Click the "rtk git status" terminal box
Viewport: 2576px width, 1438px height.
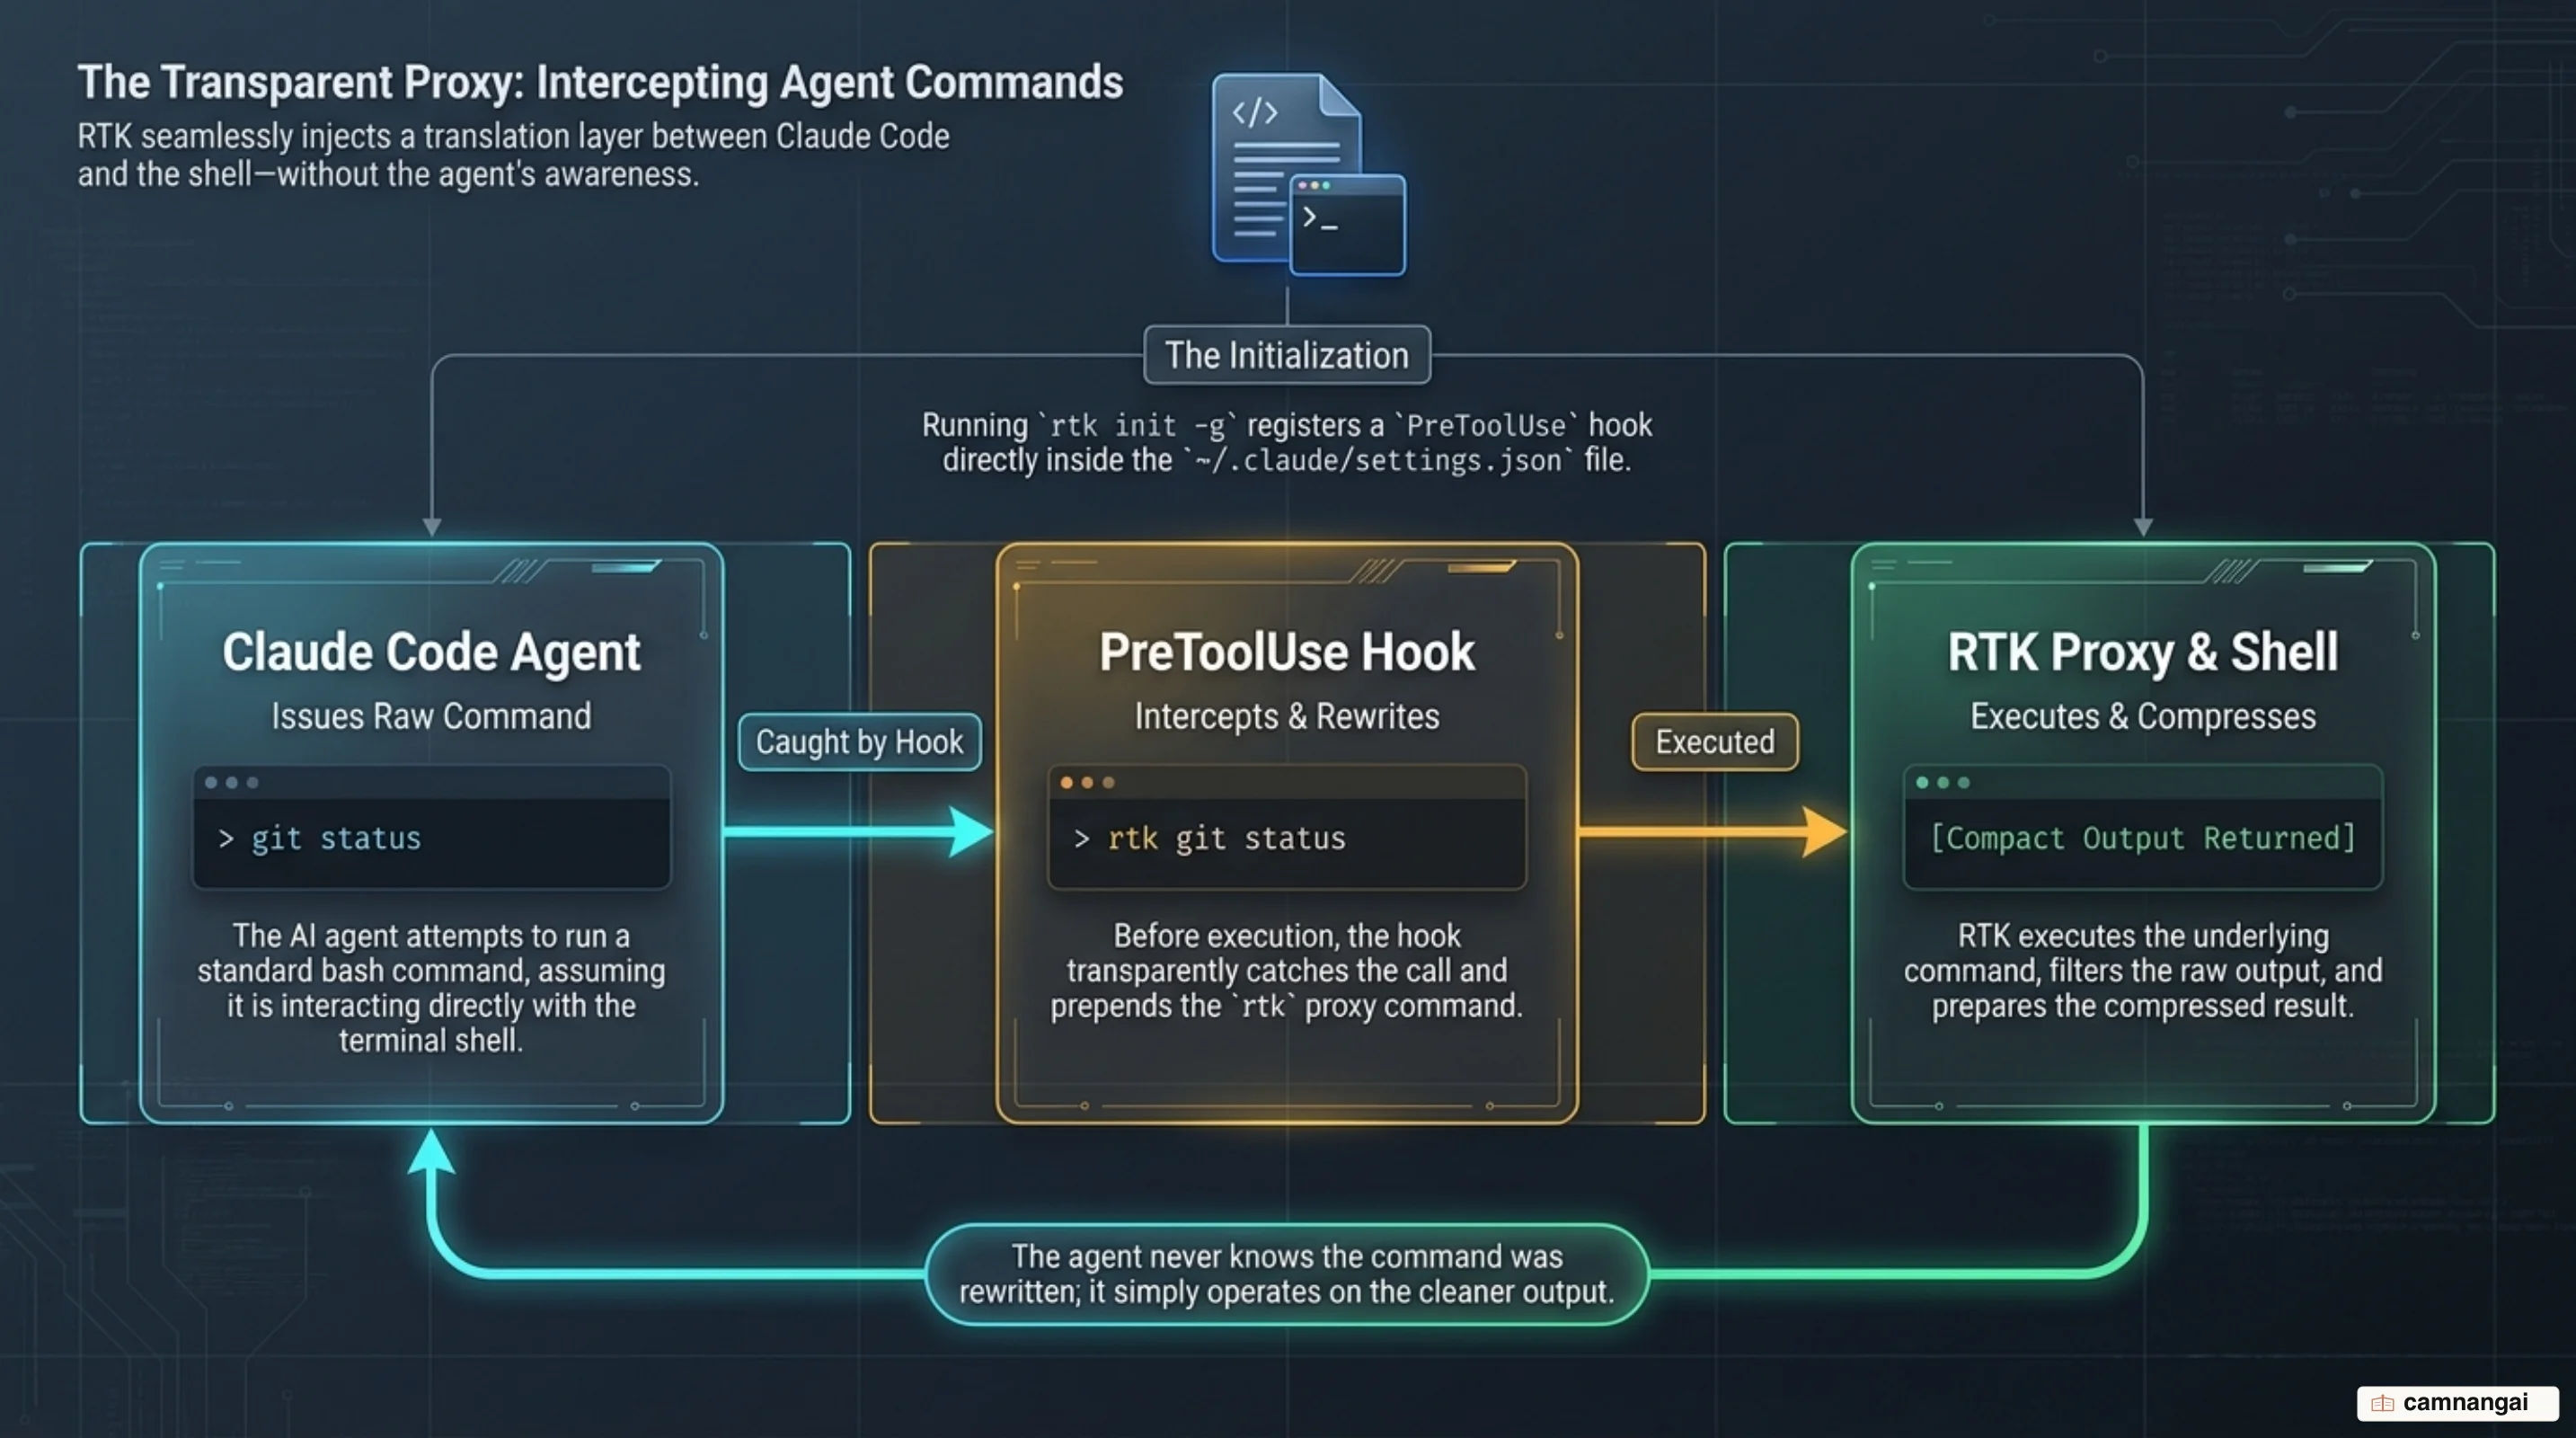tap(1286, 827)
